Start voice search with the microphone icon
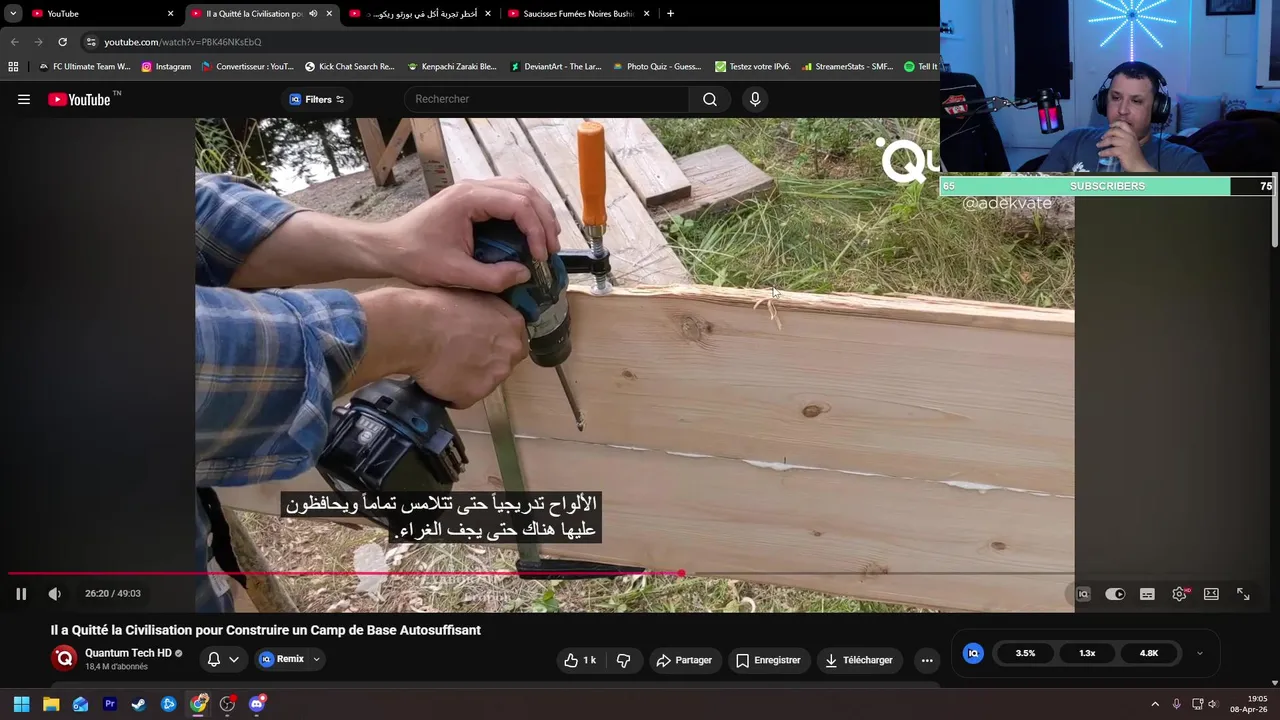This screenshot has width=1280, height=720. click(x=755, y=99)
